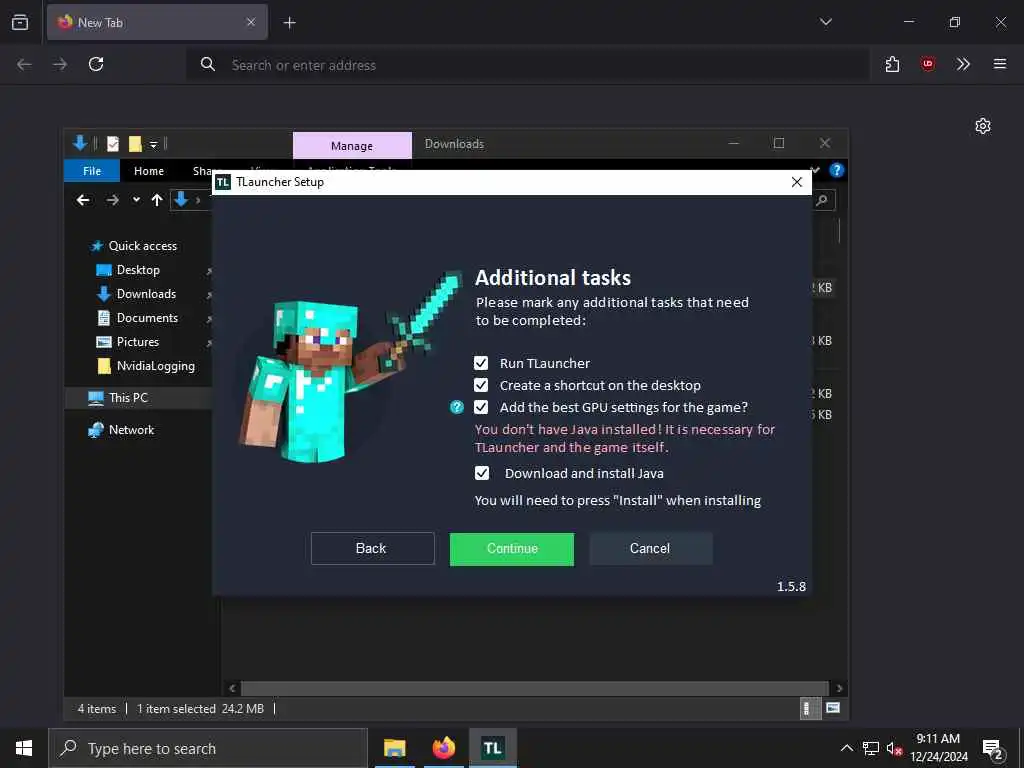Click the taskbar search box
The image size is (1024, 768).
208,748
